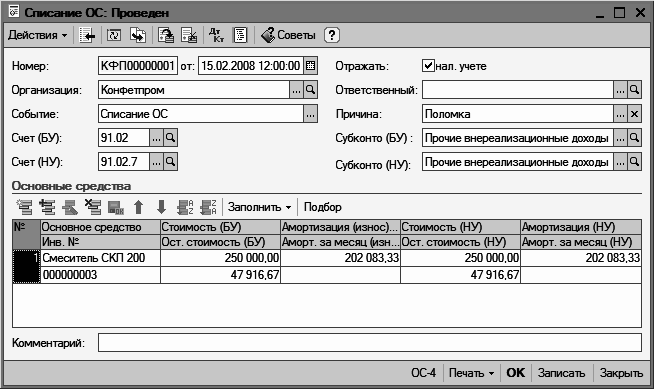
Task: Click the Комментарий input field
Action: [x=370, y=343]
